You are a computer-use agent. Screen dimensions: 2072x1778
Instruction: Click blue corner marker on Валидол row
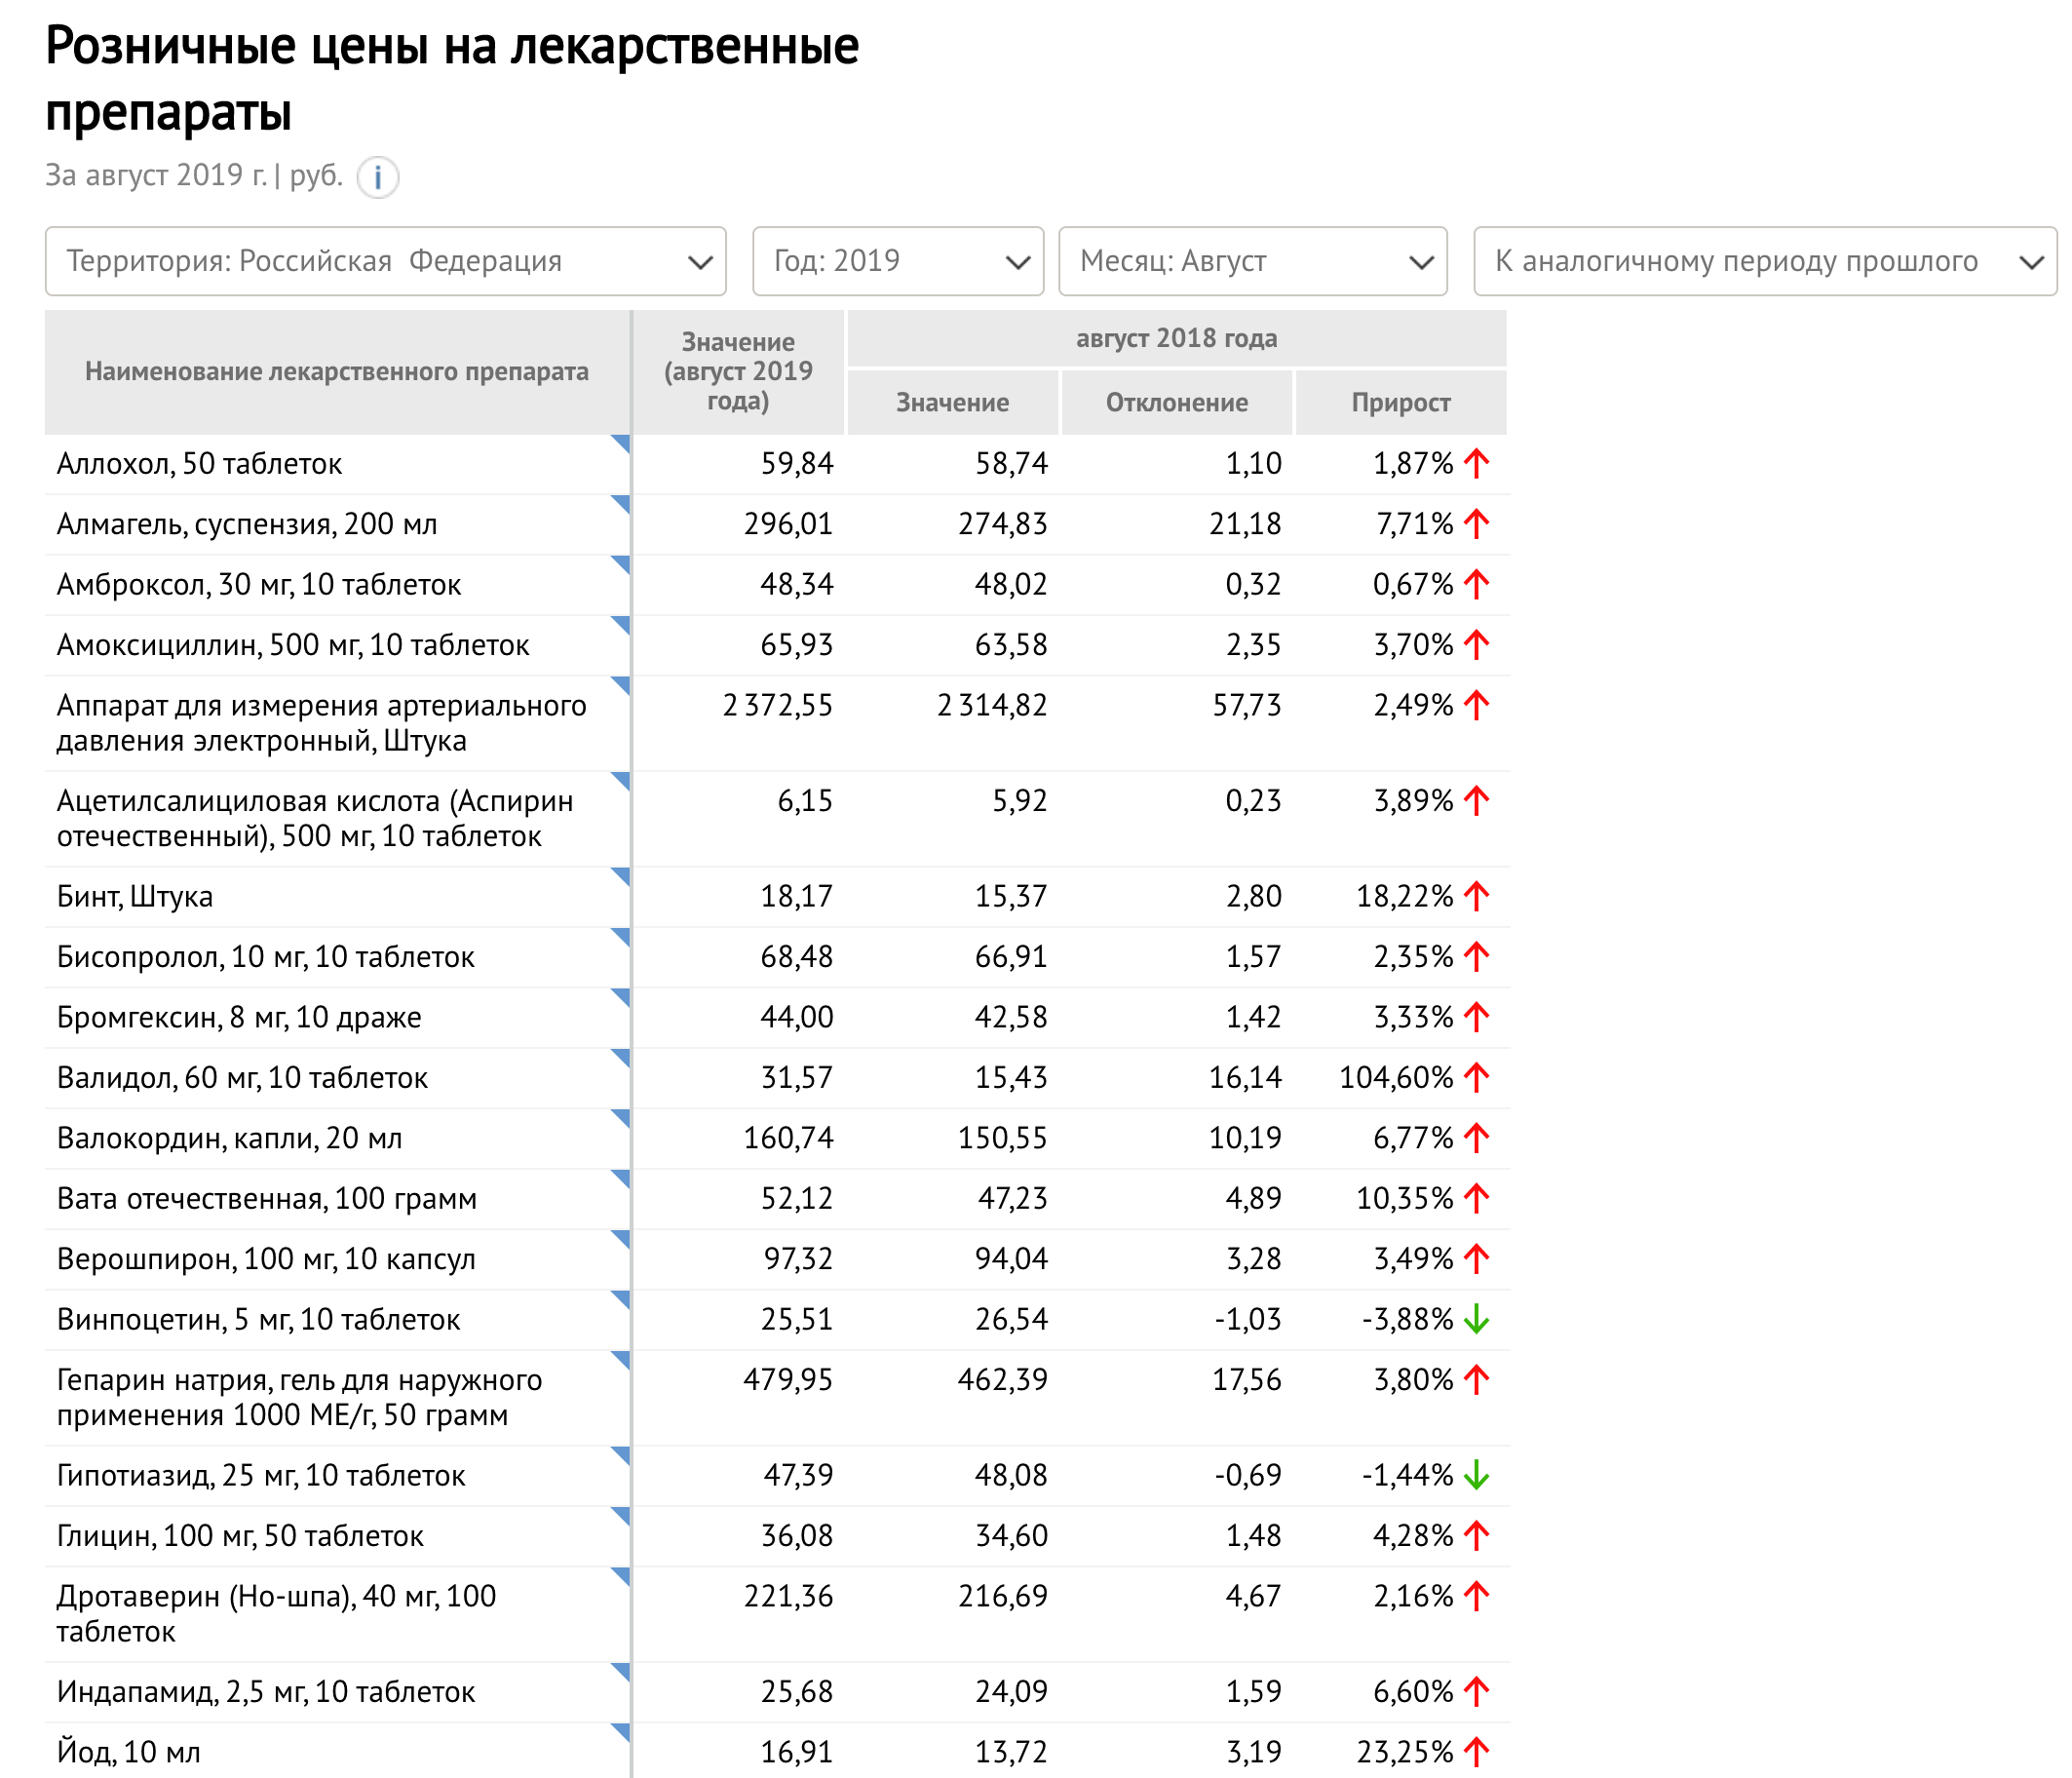[x=622, y=1056]
